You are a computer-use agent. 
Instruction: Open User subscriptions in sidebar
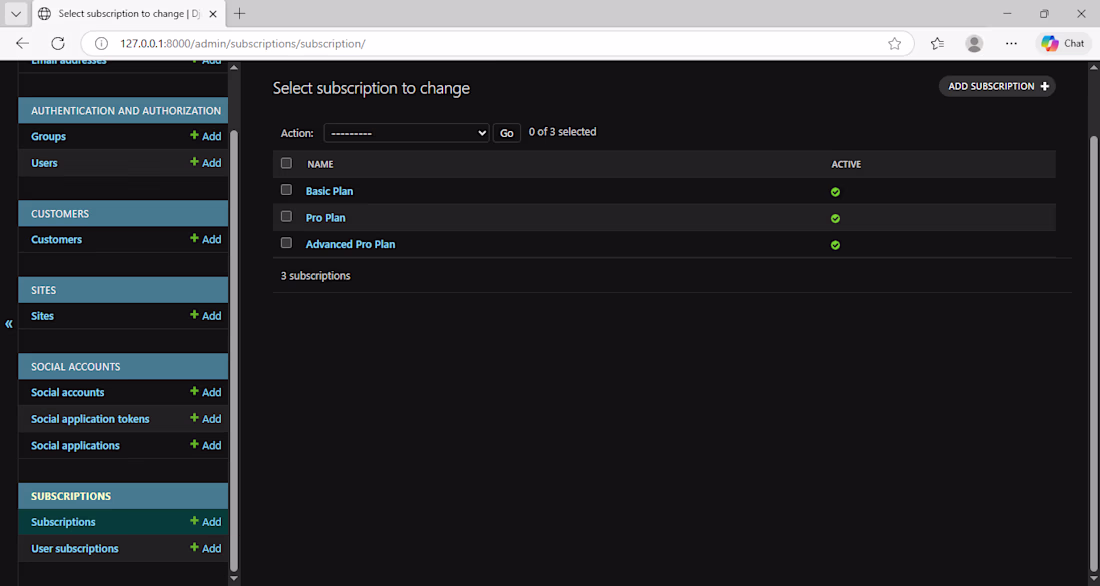[74, 549]
